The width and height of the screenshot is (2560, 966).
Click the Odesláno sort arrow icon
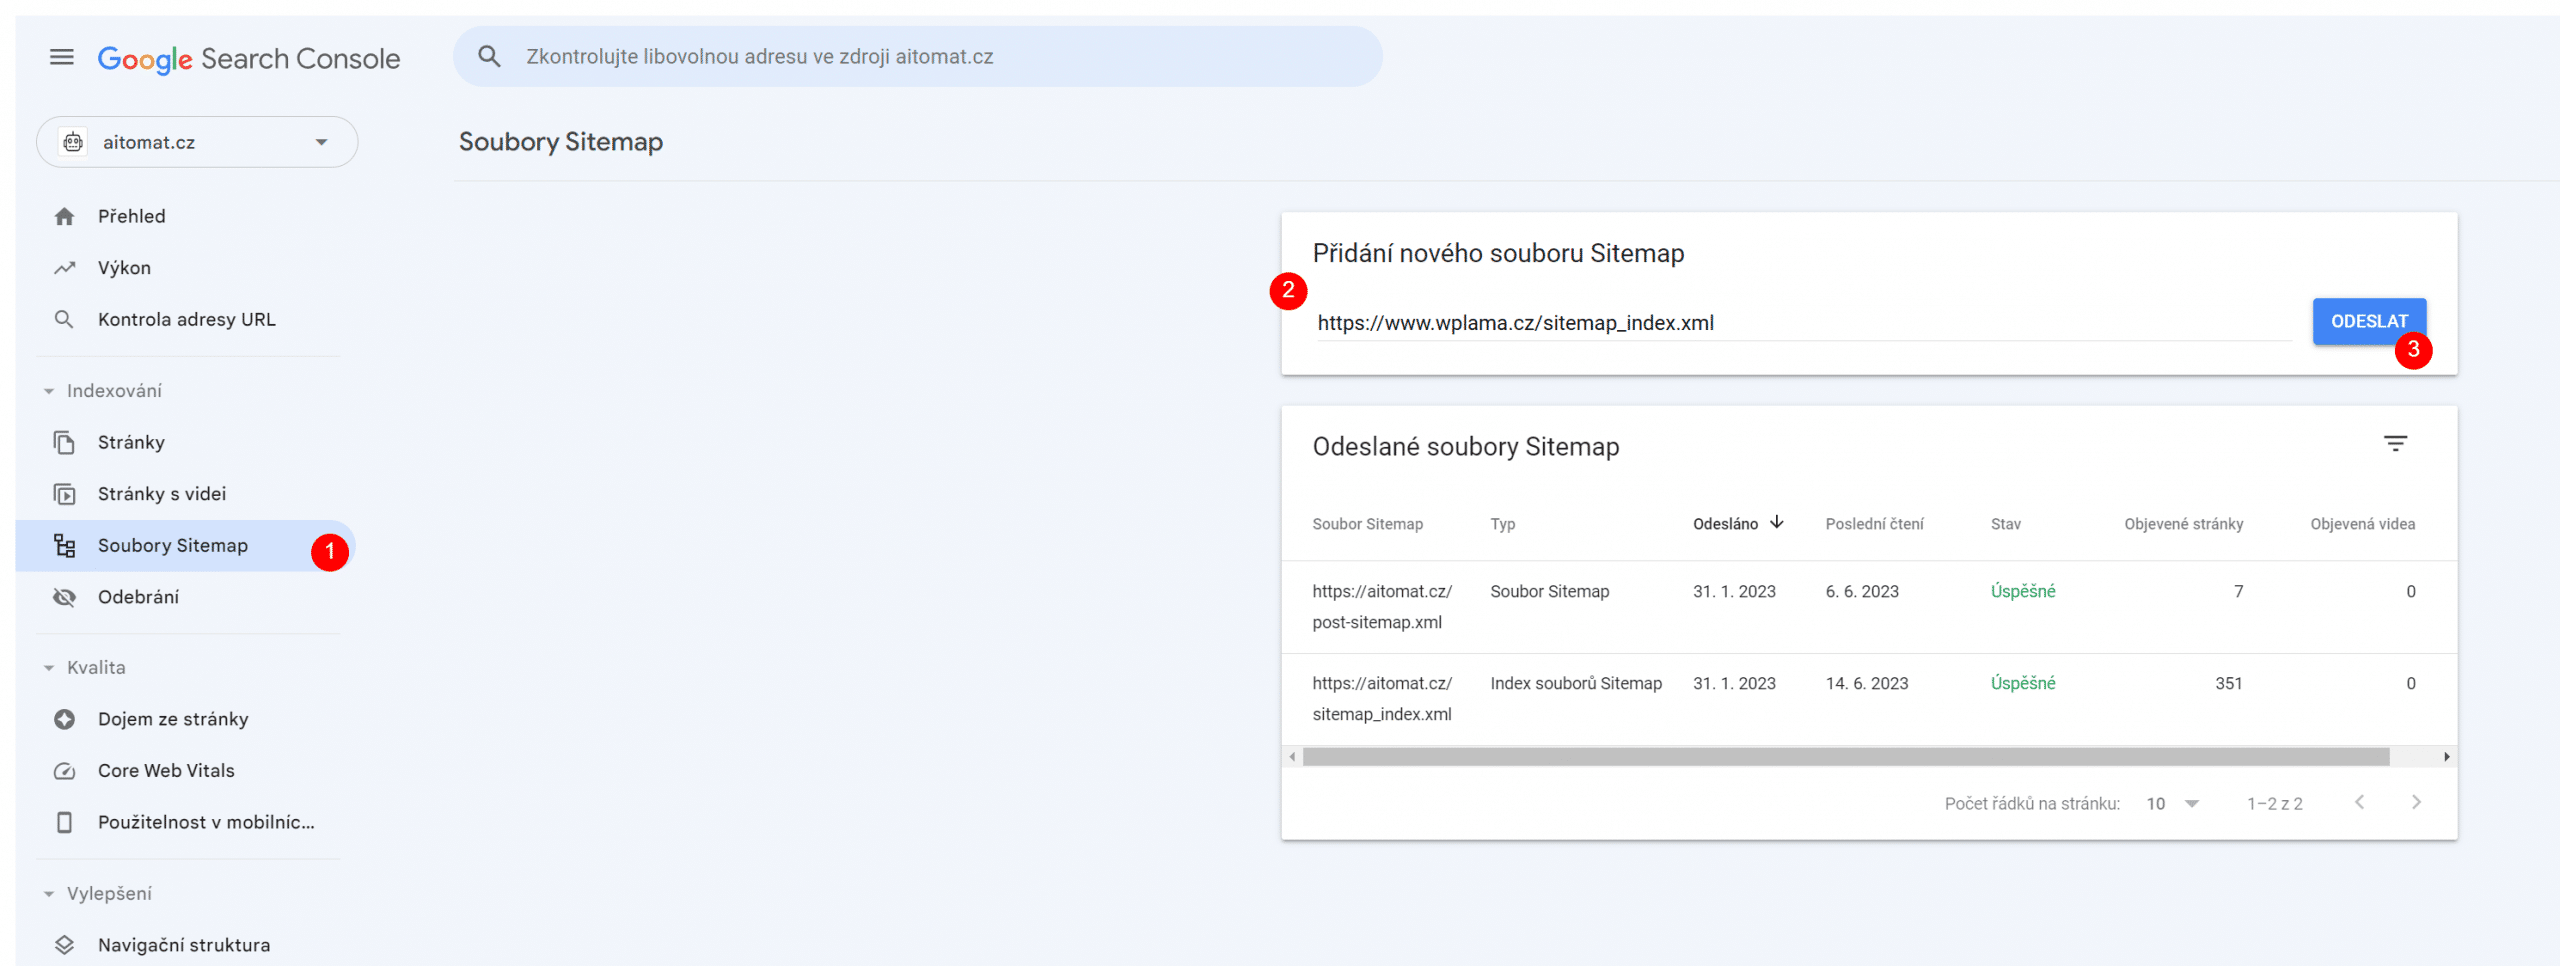1777,522
